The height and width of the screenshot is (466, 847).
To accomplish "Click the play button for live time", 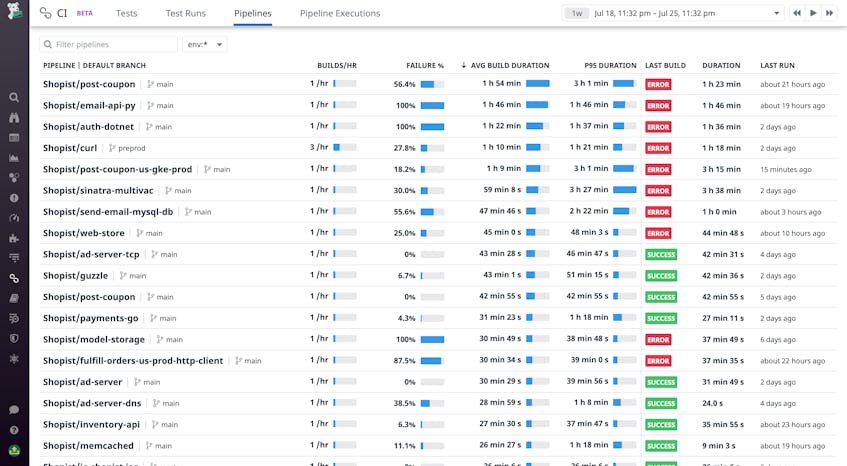I will 813,13.
